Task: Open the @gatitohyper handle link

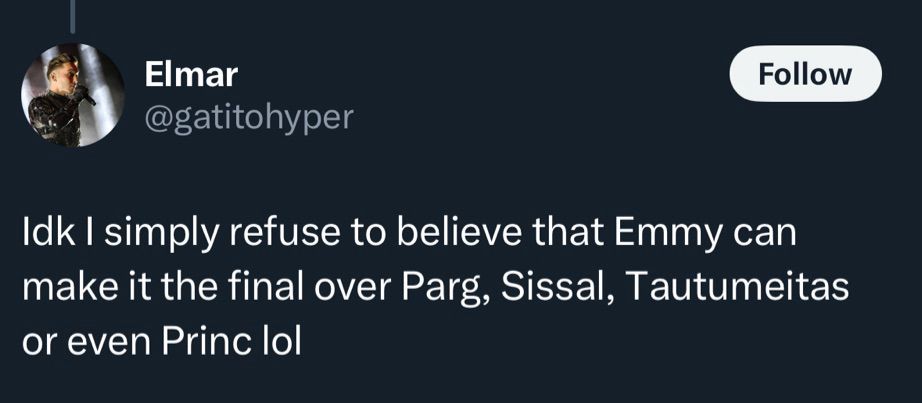Action: (x=249, y=118)
